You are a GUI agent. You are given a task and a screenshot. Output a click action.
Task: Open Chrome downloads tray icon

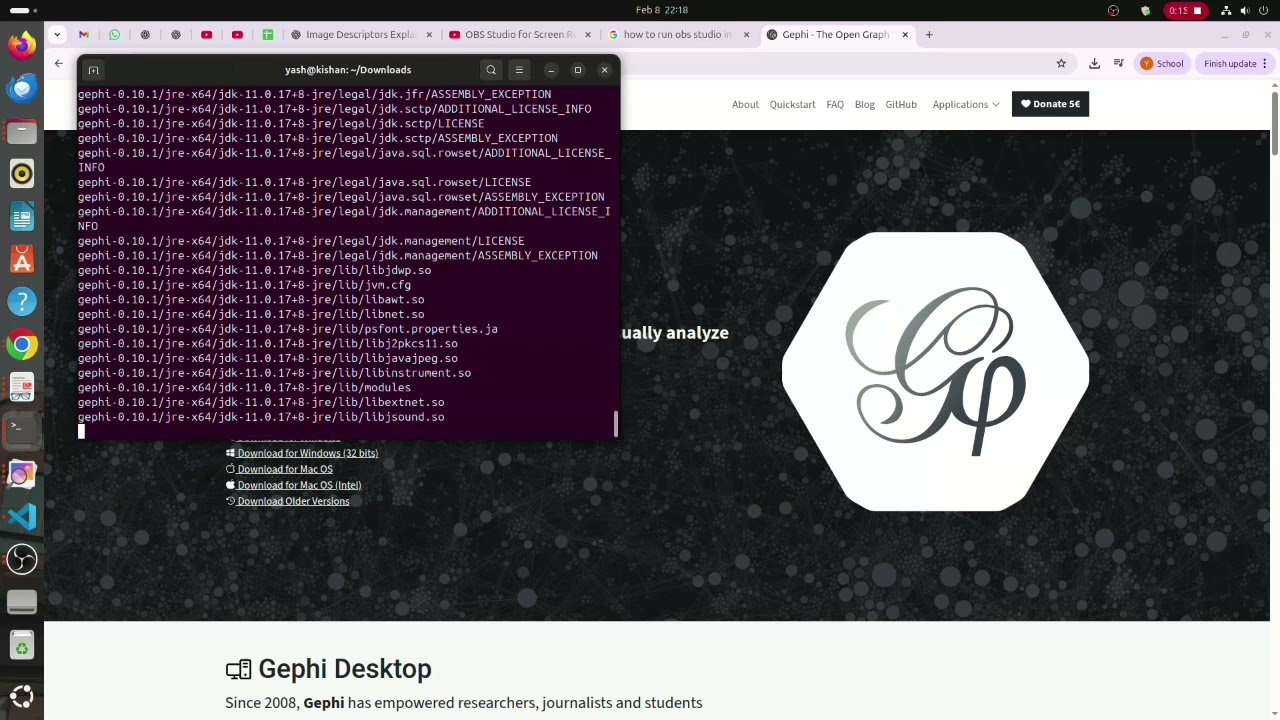pos(1094,64)
